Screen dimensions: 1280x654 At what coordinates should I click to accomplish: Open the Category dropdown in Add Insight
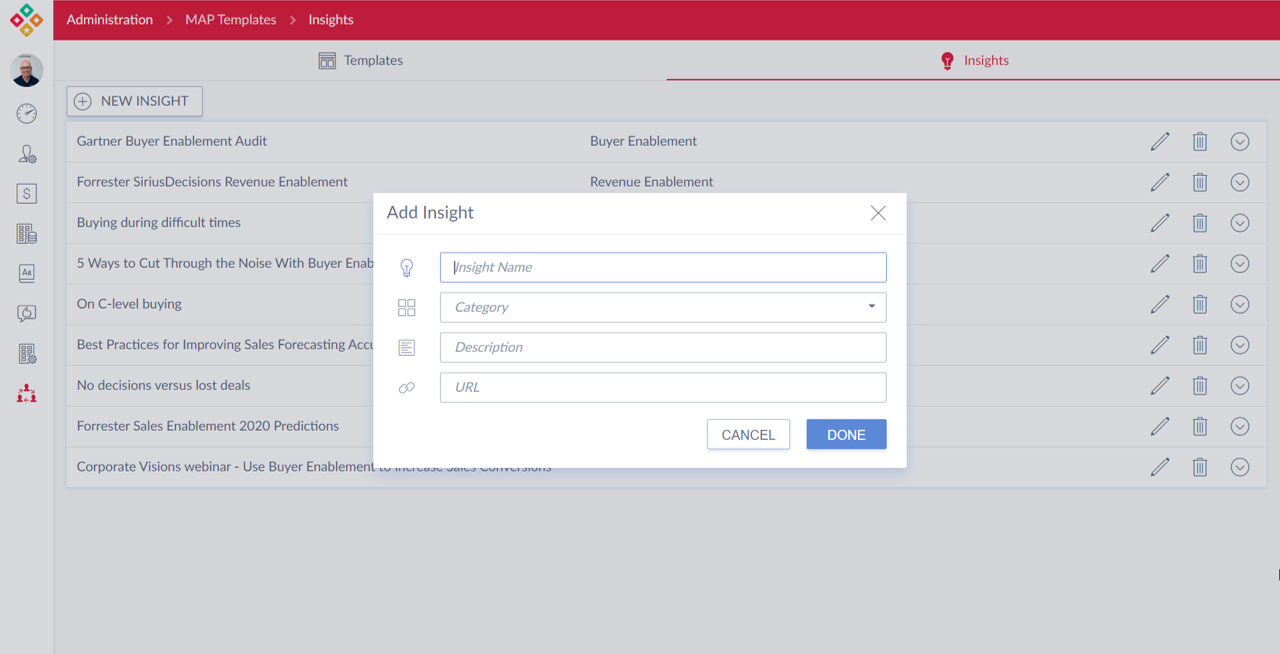662,307
